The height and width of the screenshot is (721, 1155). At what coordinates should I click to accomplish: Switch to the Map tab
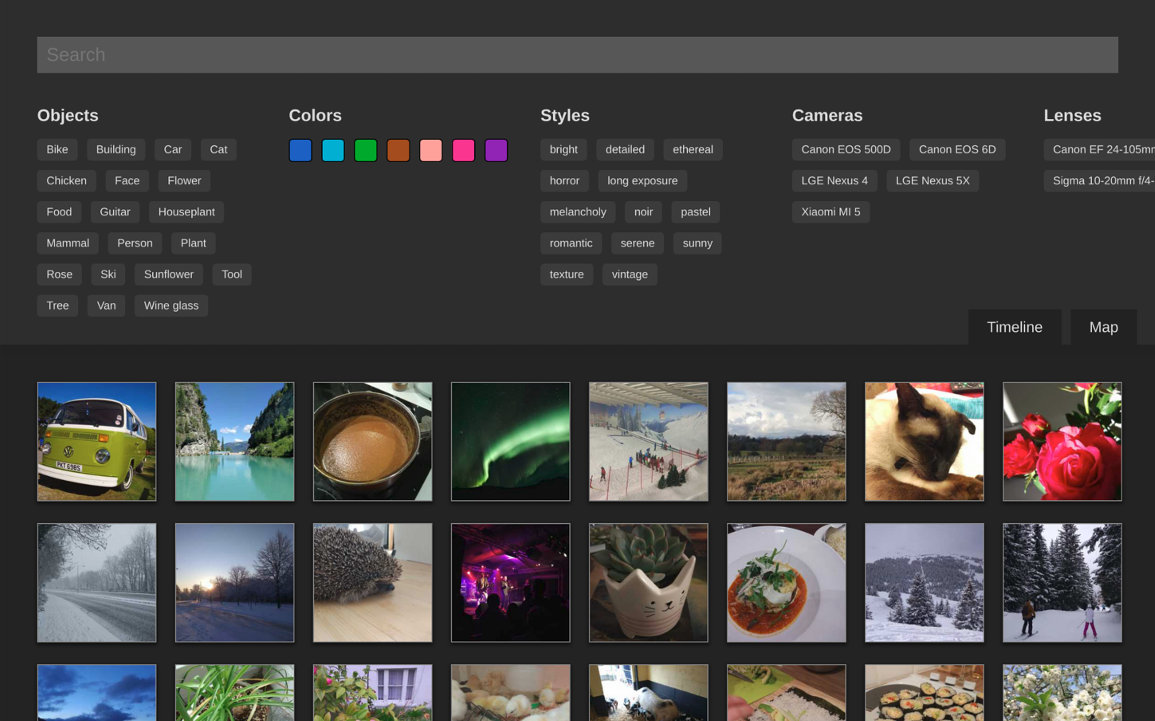[1103, 327]
